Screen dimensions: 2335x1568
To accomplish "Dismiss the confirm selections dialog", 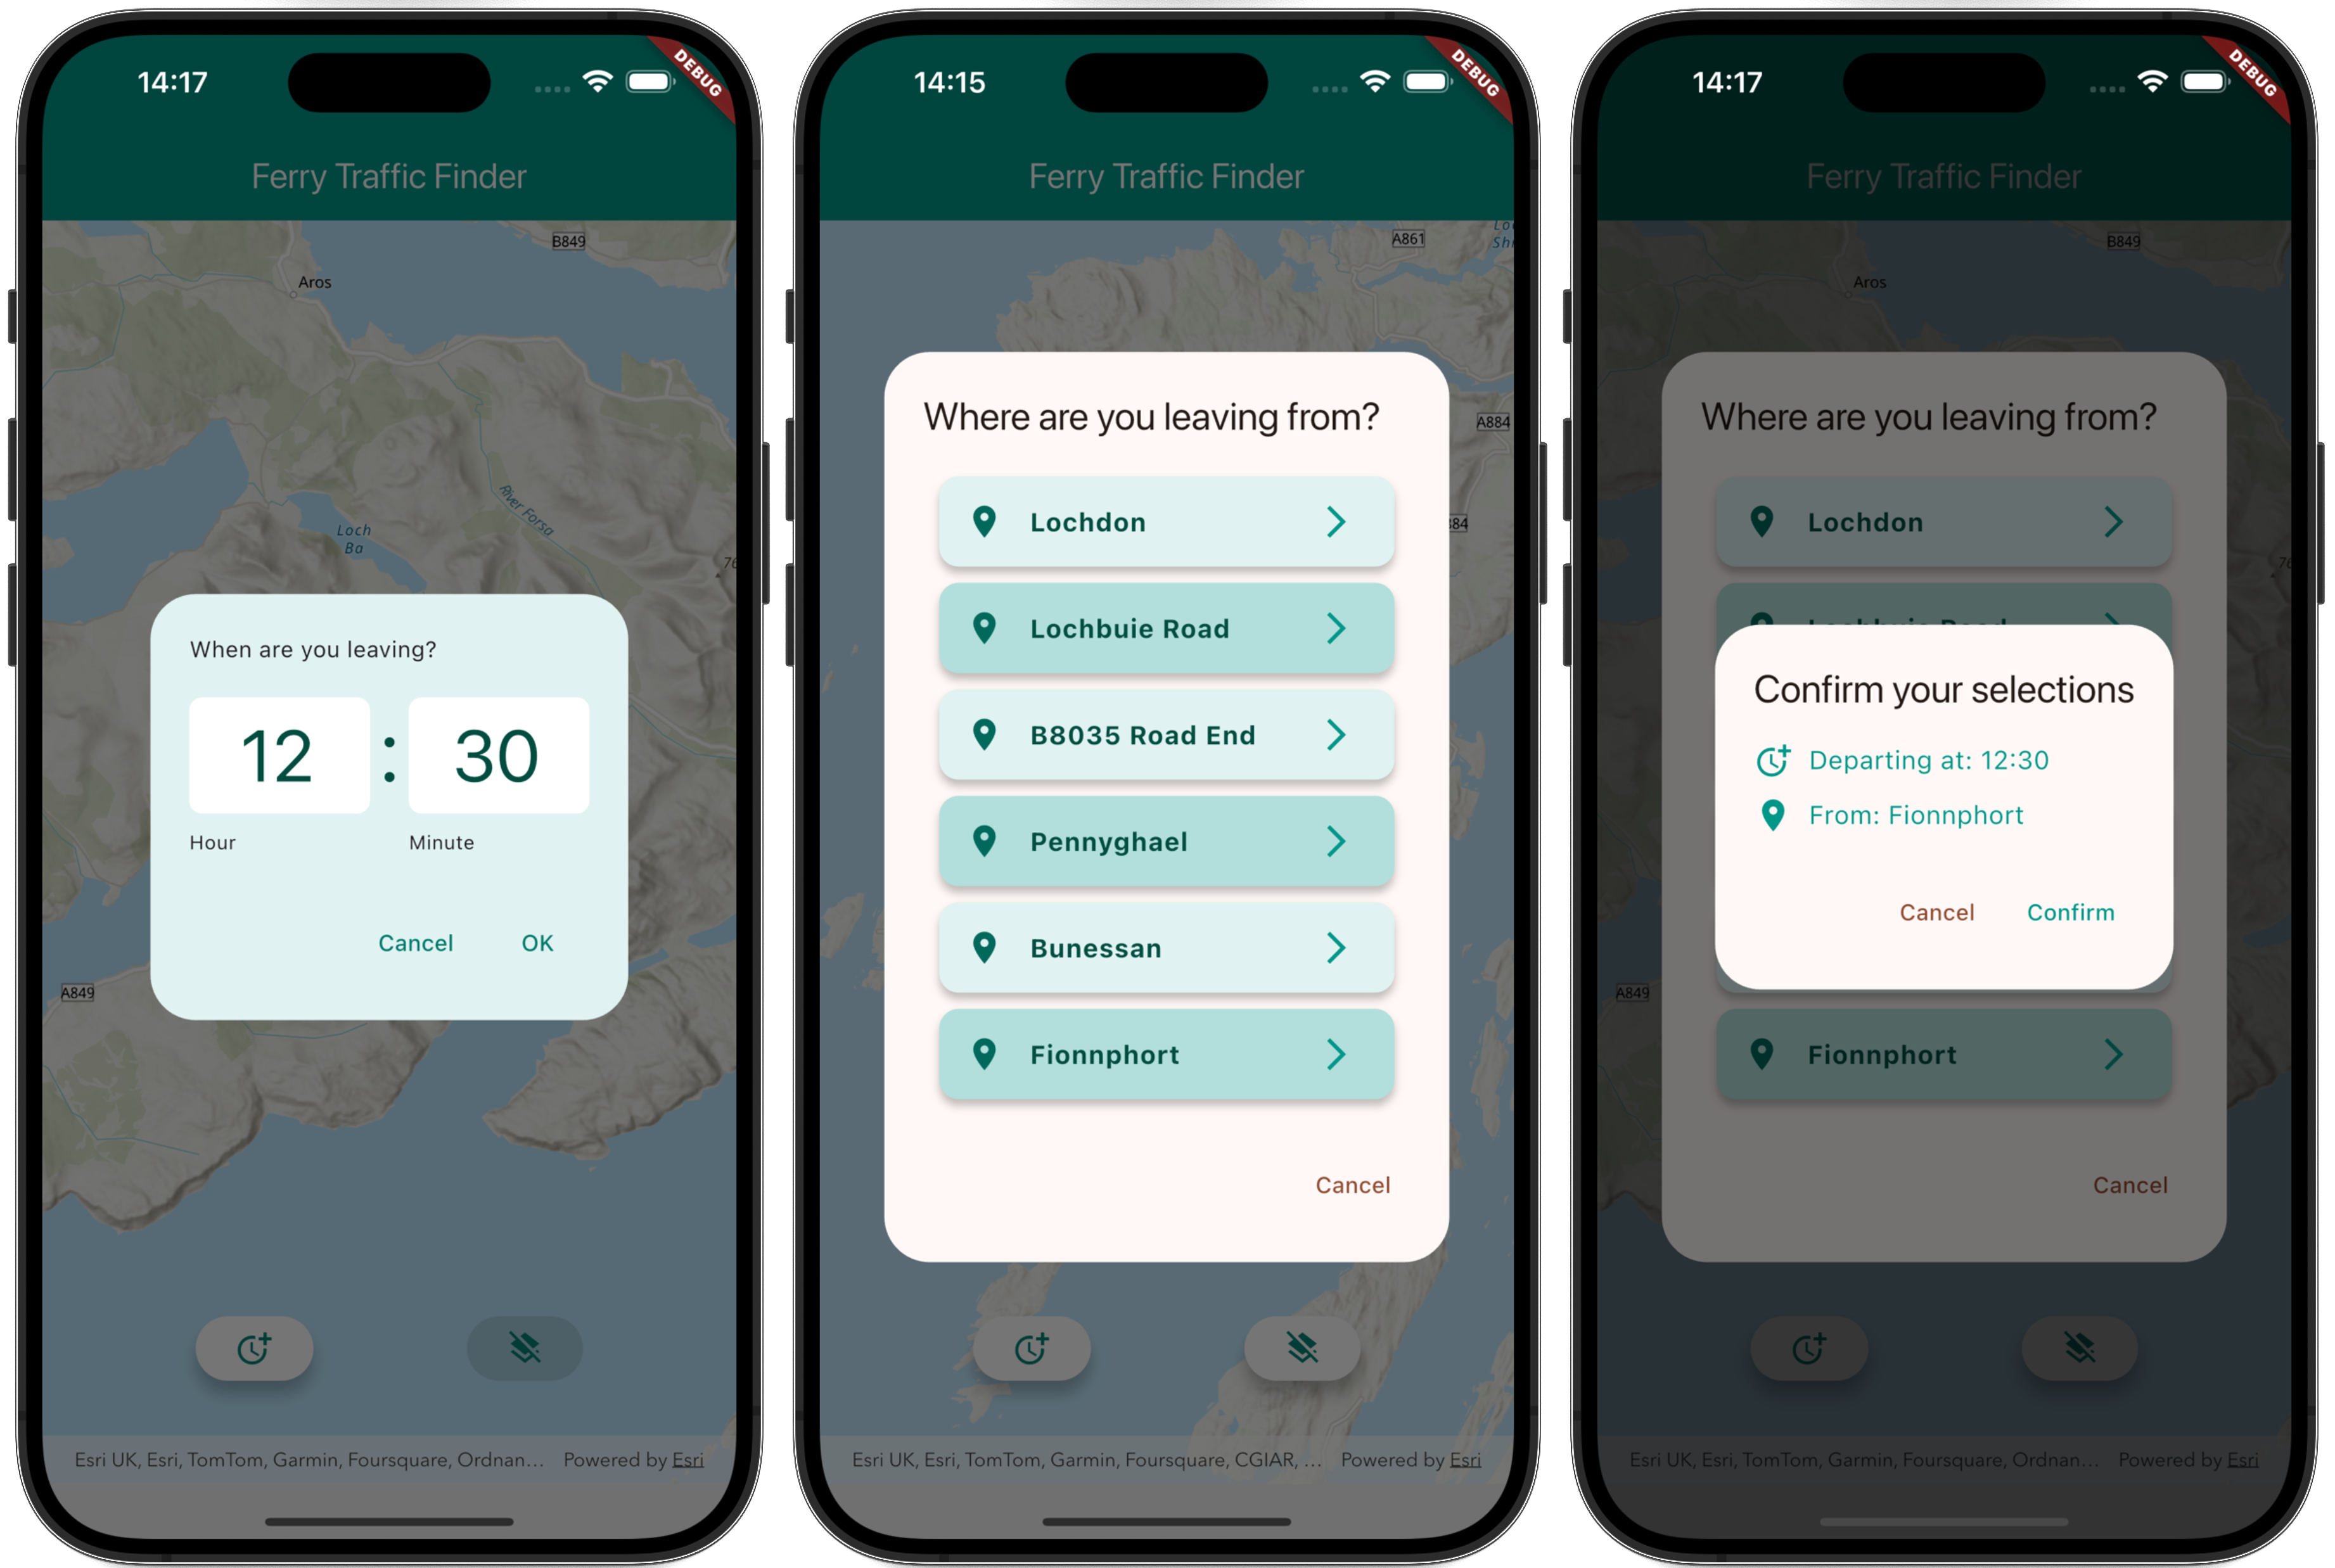I will pos(1938,912).
